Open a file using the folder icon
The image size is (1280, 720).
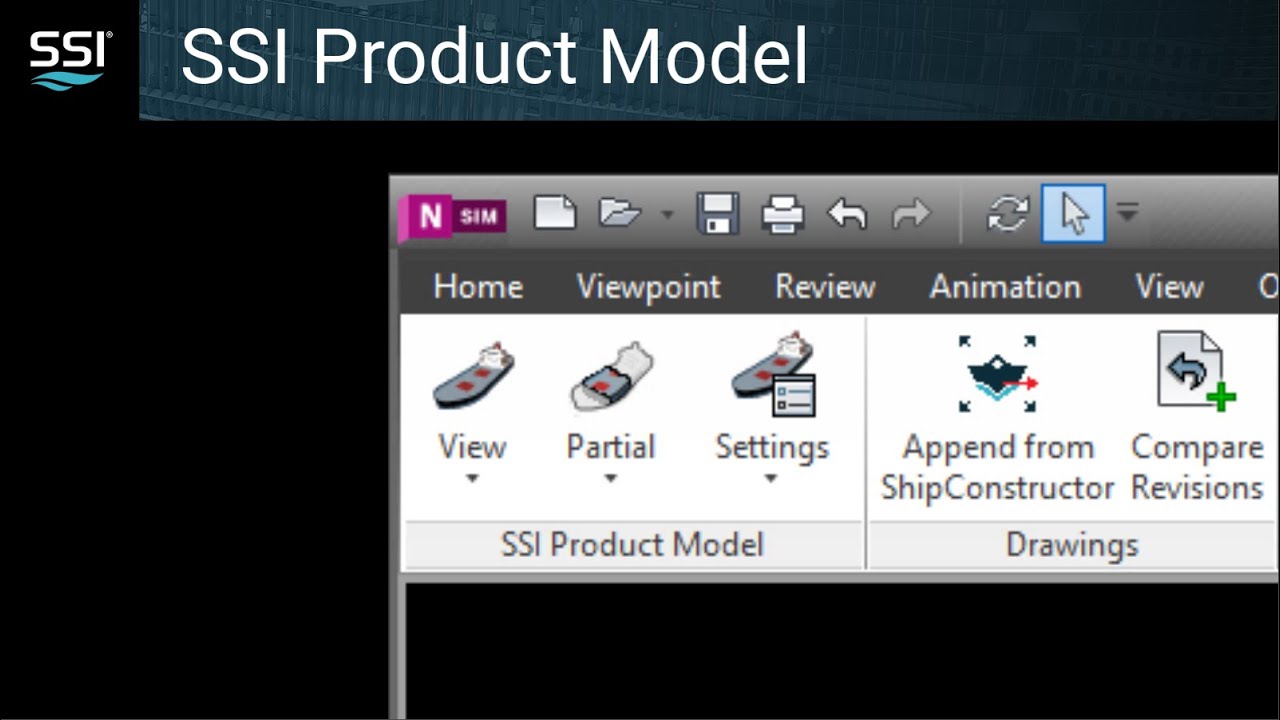619,213
